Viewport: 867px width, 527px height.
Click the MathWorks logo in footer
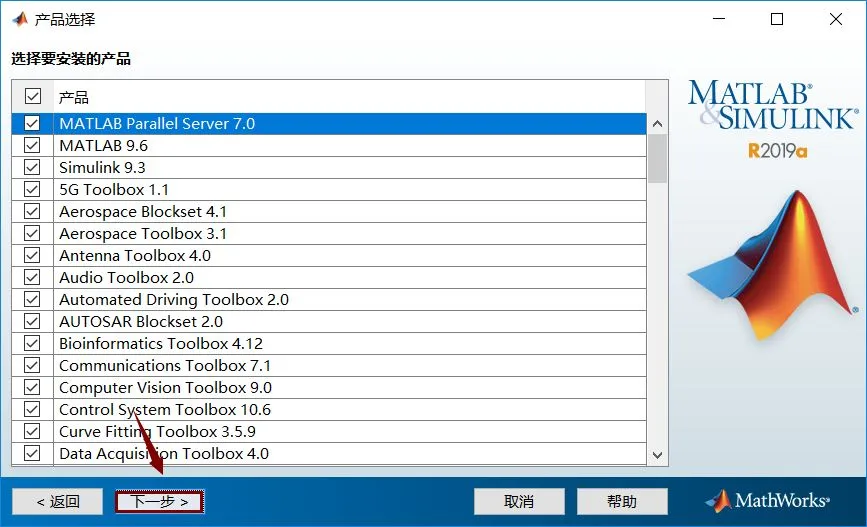[x=767, y=501]
